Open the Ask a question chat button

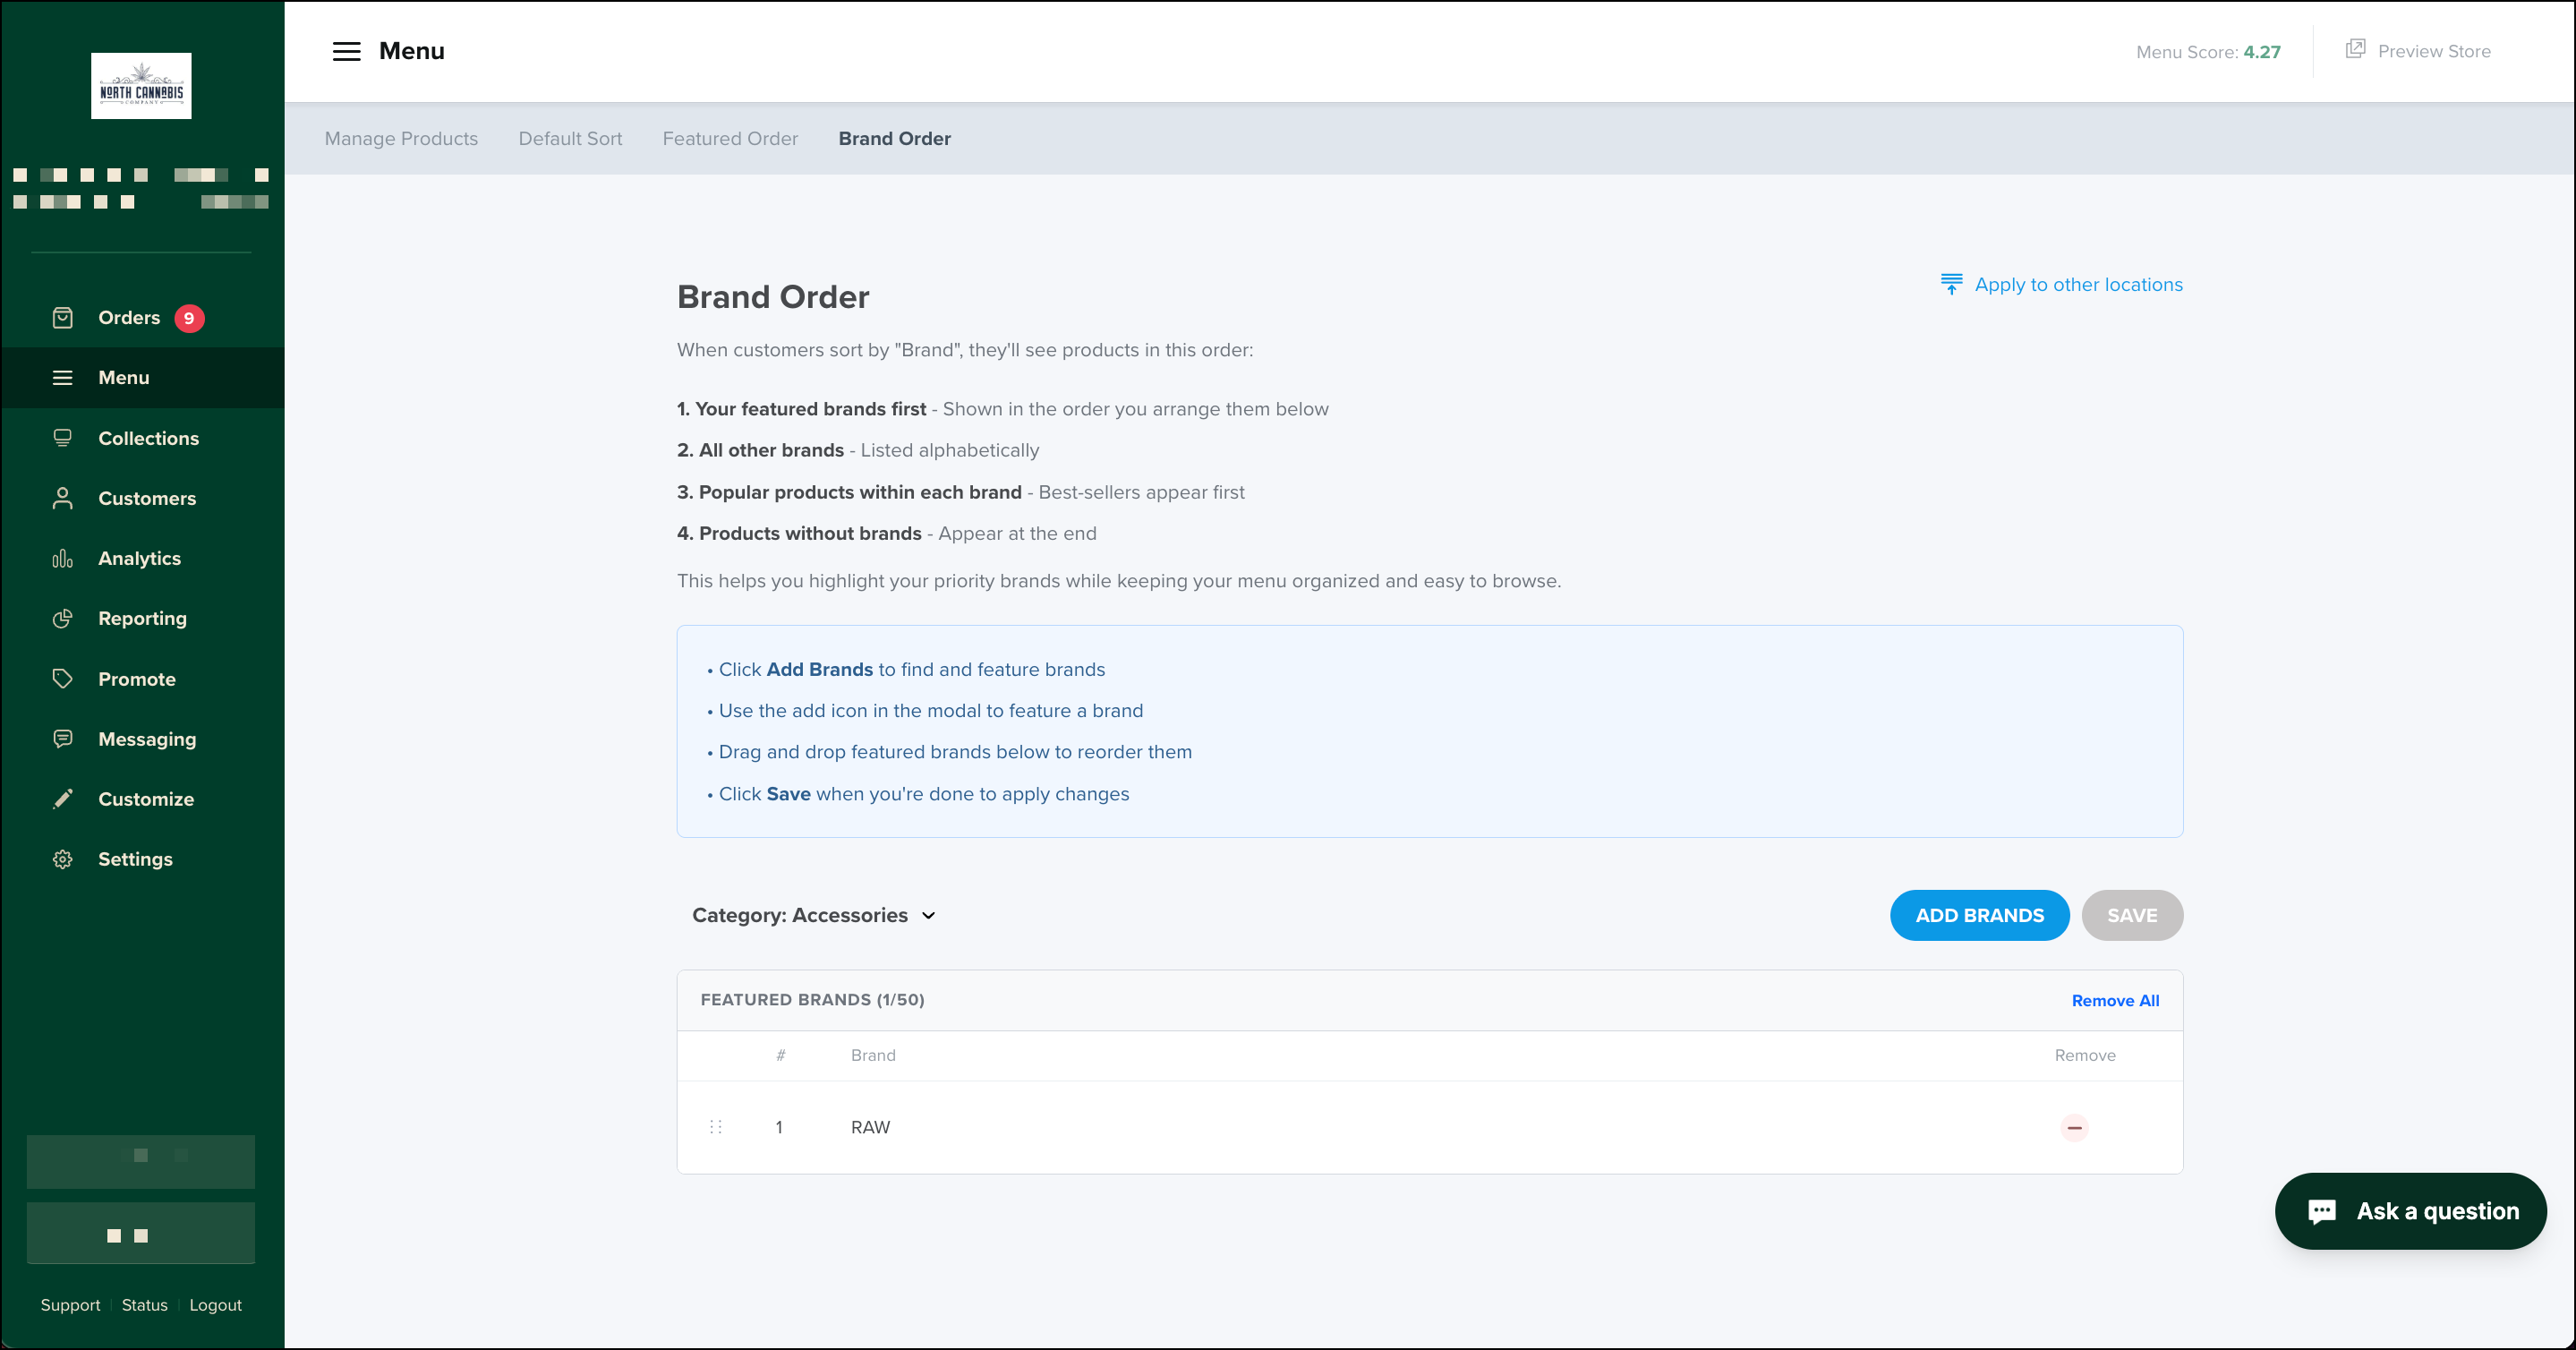(2410, 1211)
